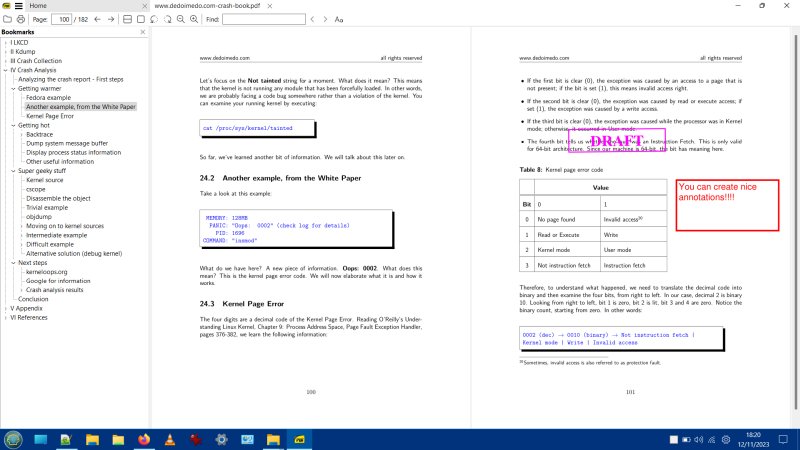Open Analyzing the crash report bookmark
The image size is (800, 450).
[x=70, y=79]
